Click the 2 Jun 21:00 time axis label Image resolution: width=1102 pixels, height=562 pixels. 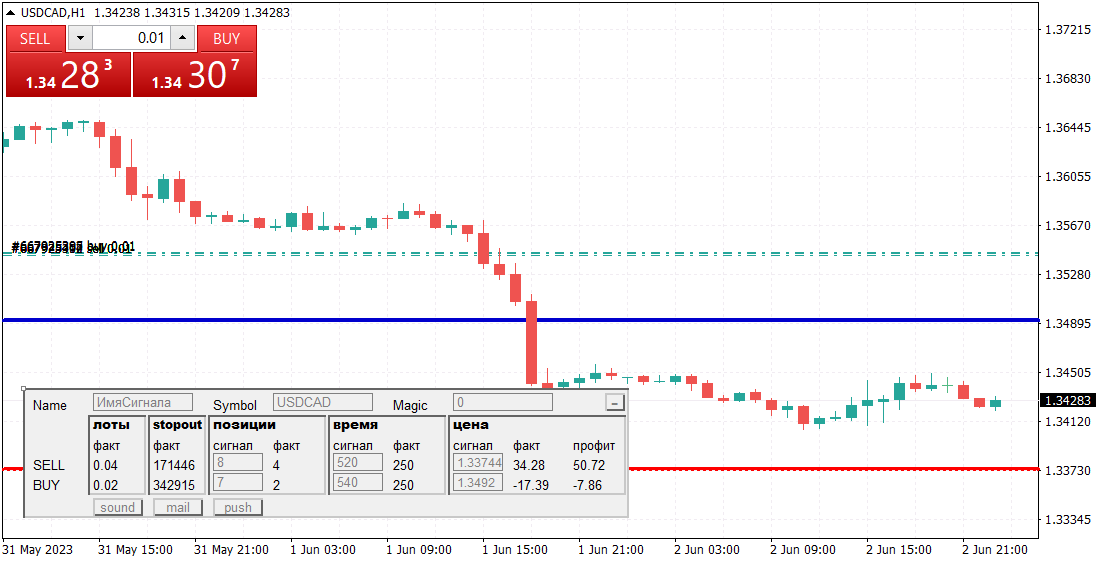click(x=994, y=549)
